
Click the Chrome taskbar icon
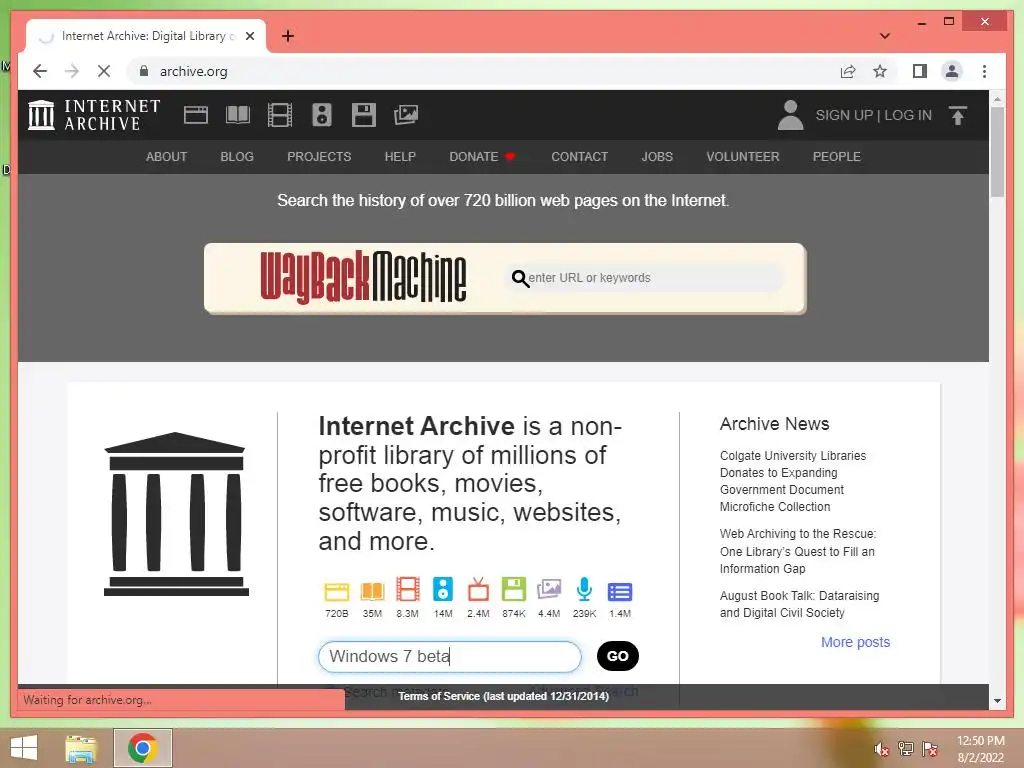coord(143,748)
